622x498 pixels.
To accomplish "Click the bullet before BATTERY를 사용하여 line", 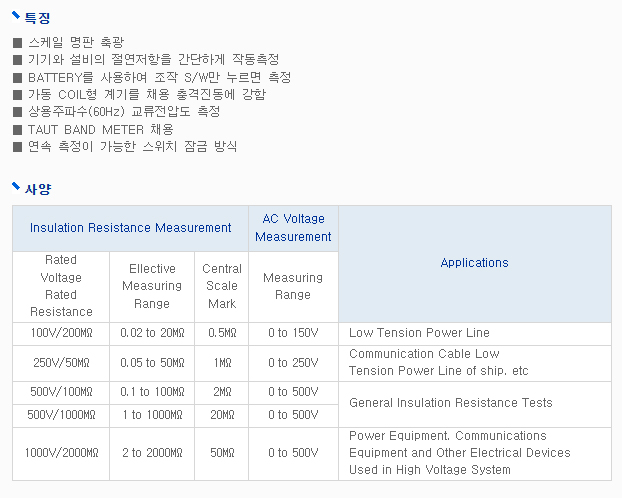I will (17, 77).
